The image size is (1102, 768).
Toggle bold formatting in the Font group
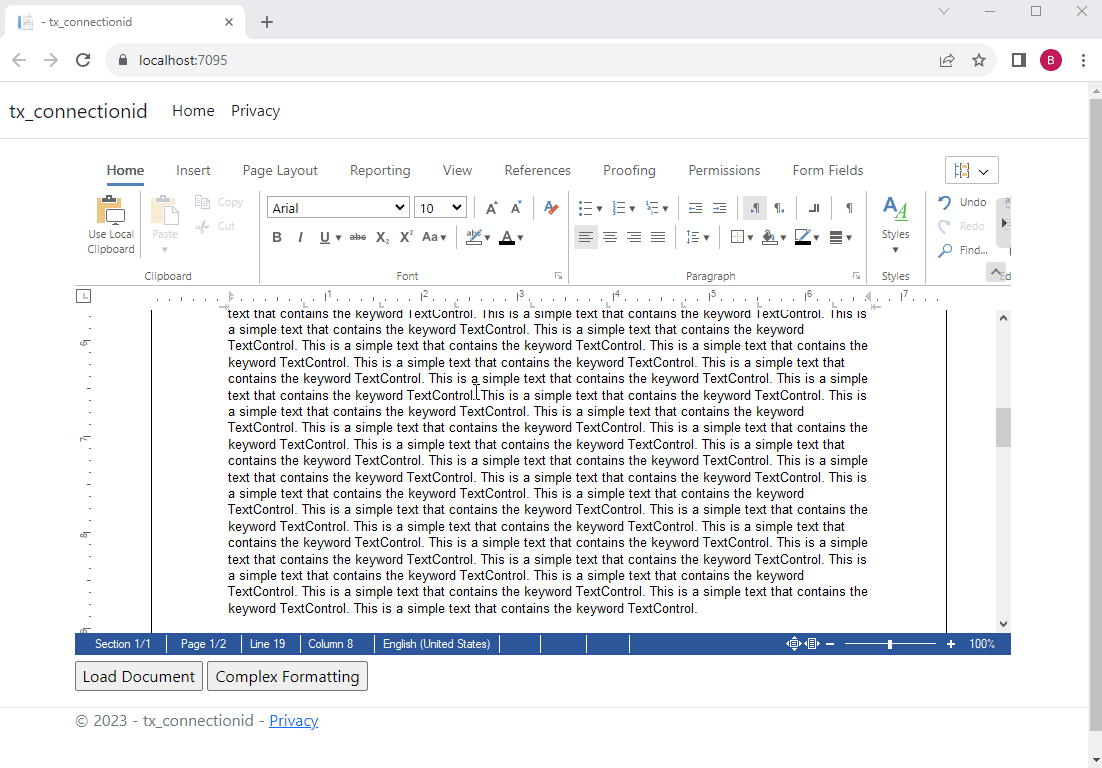pos(277,237)
